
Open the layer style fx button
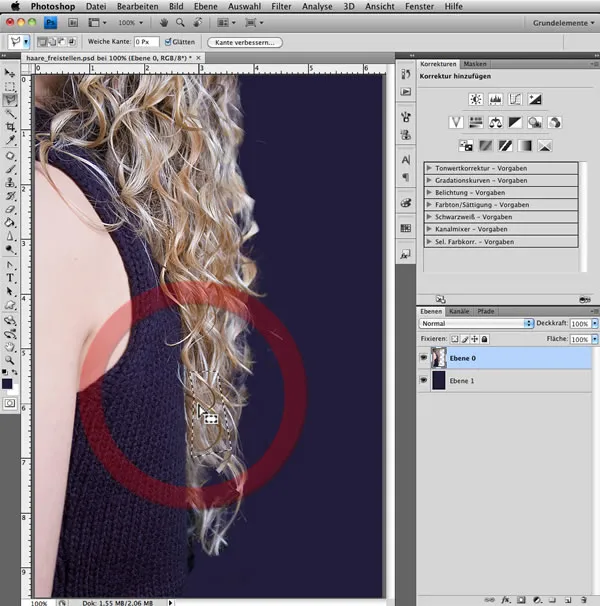click(x=507, y=599)
